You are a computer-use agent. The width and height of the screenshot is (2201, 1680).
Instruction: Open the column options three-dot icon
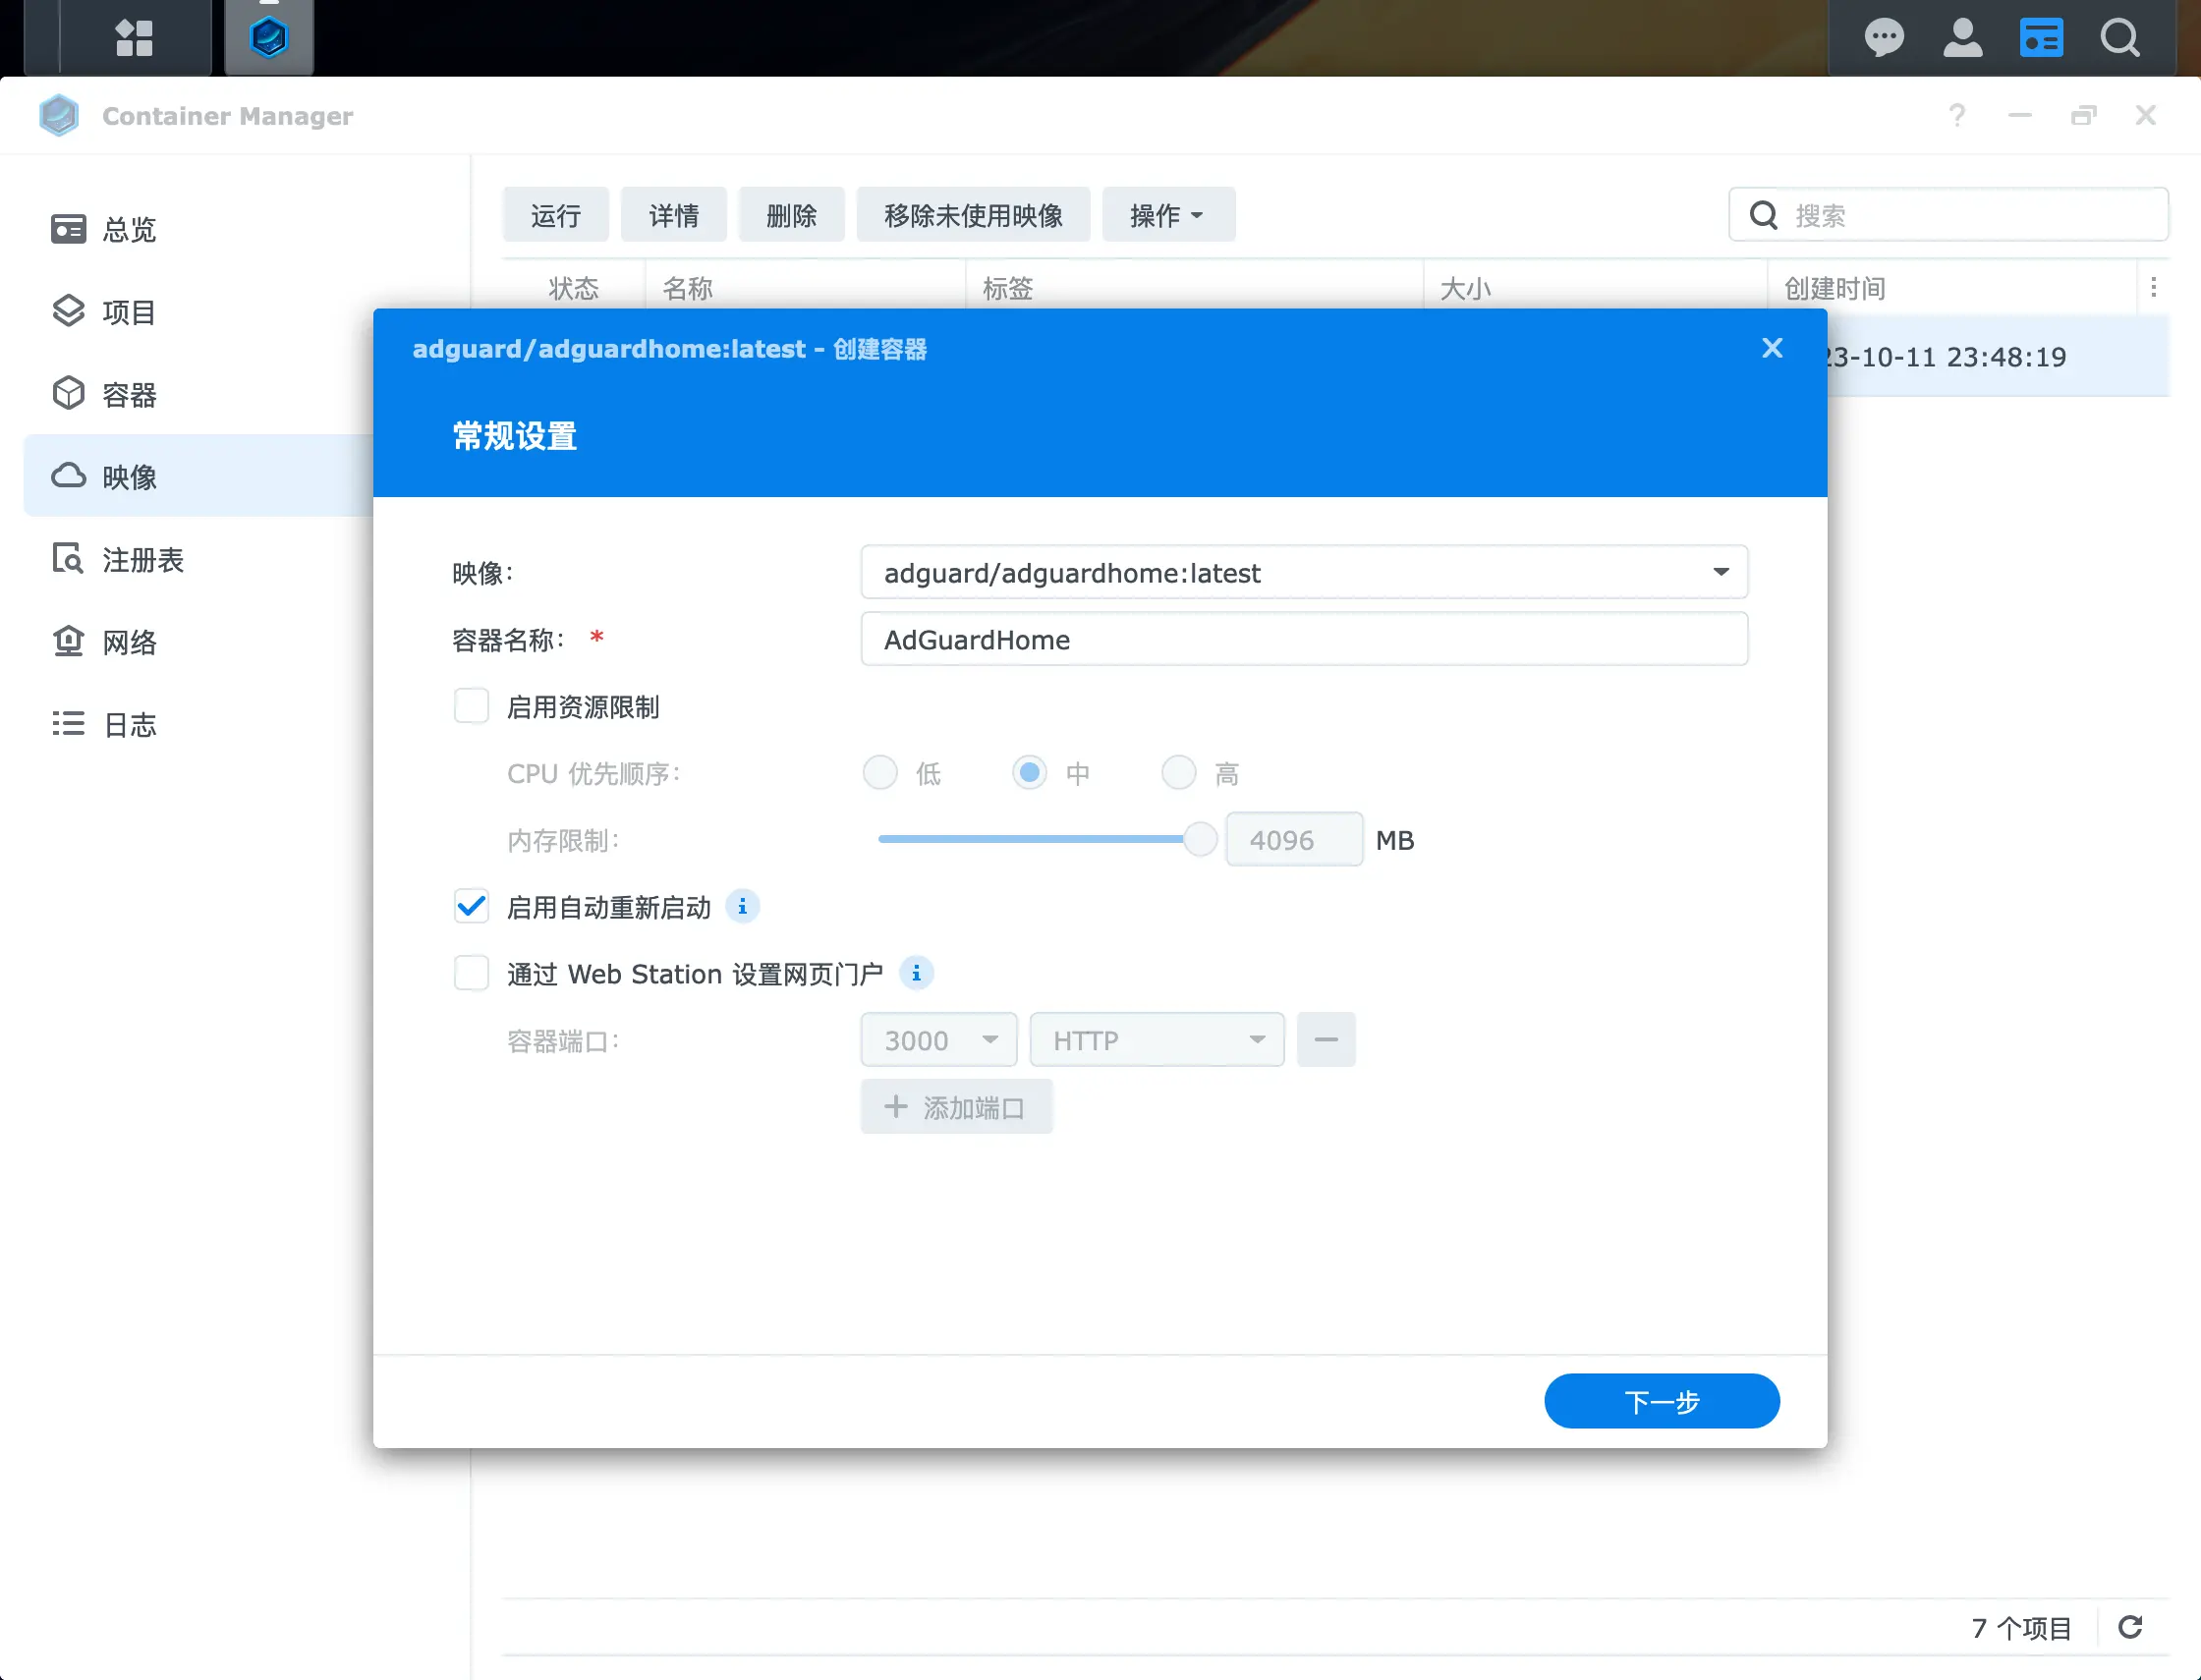pos(2153,288)
